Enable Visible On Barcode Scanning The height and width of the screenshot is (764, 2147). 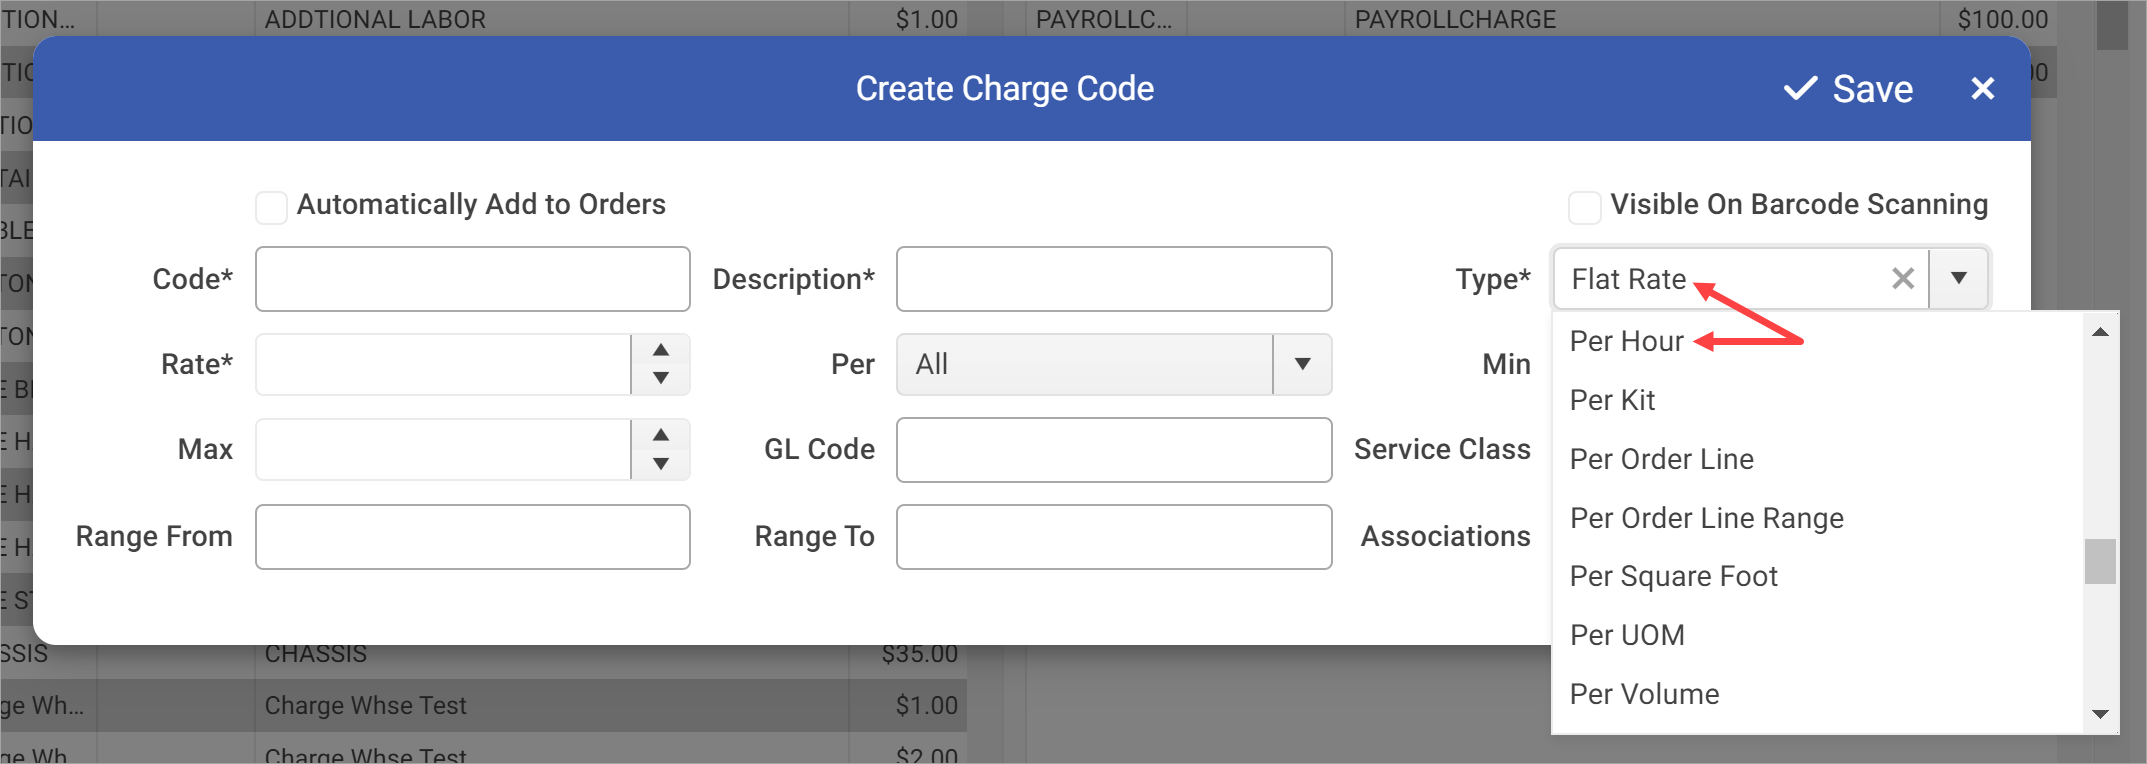pos(1585,206)
